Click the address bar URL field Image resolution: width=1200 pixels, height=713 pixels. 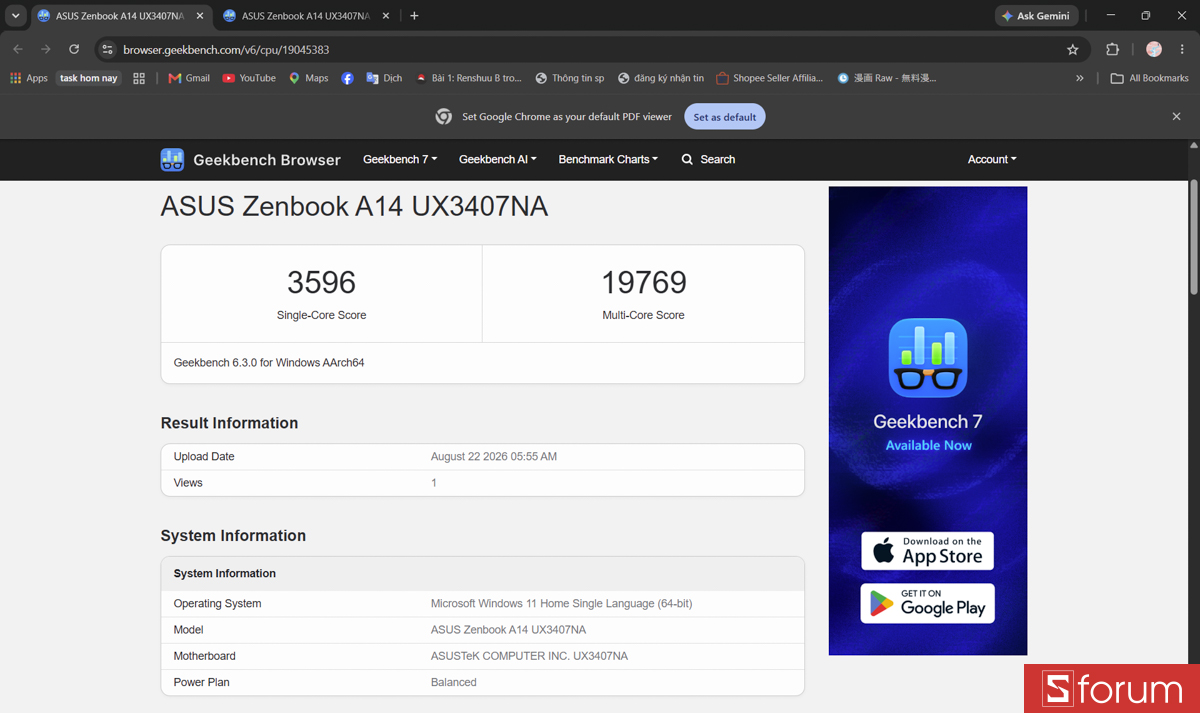(x=590, y=49)
